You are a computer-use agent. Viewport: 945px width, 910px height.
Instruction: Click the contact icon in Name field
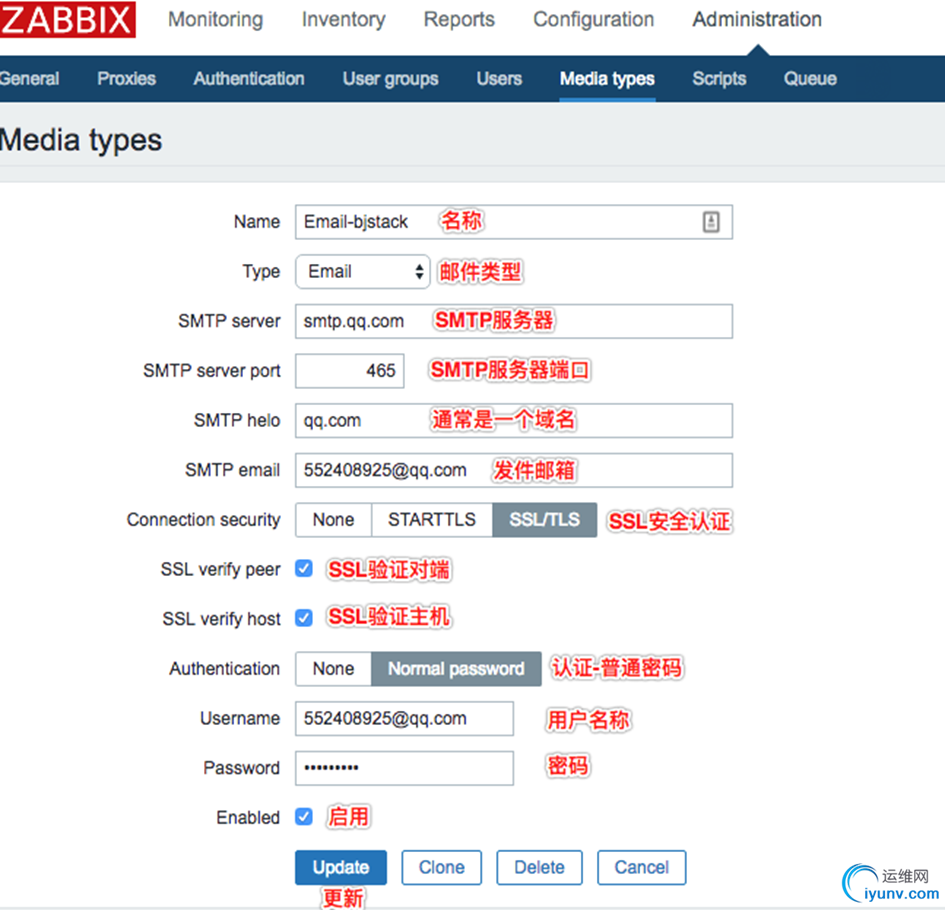coord(711,222)
